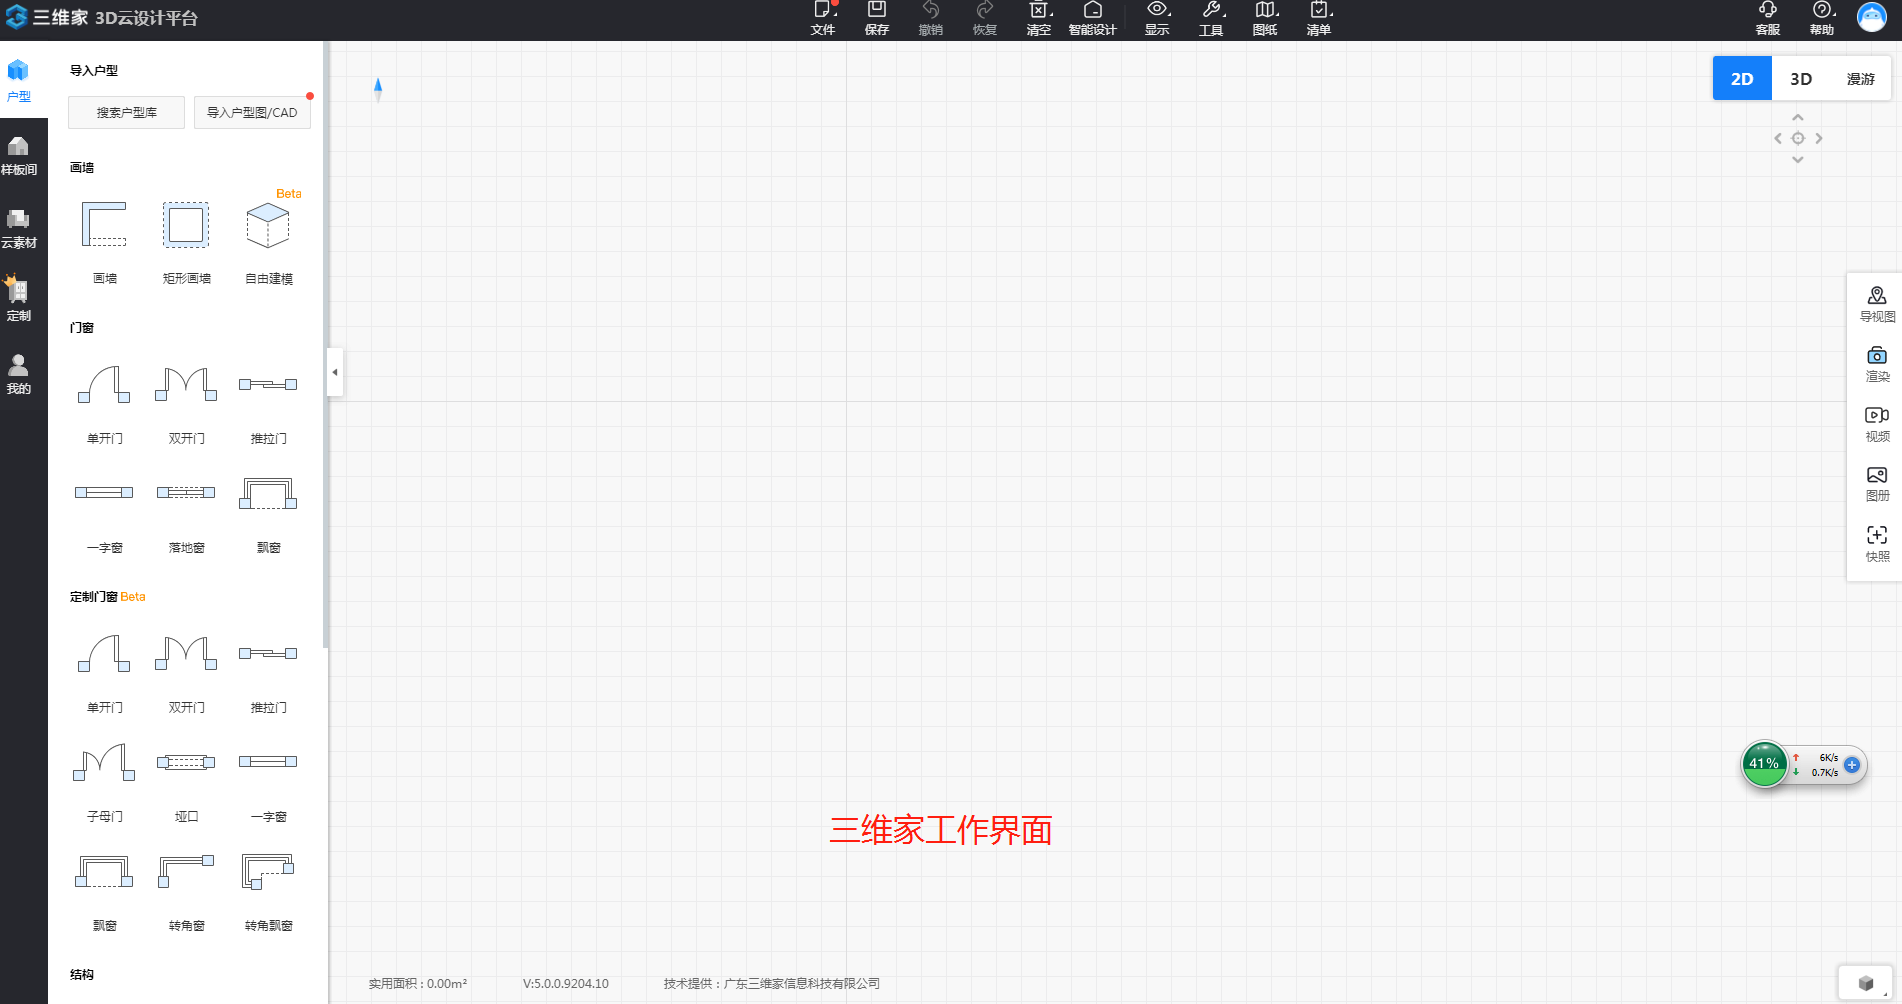Select 飘窗 under 门窗 section
Image resolution: width=1902 pixels, height=1004 pixels.
click(x=268, y=513)
